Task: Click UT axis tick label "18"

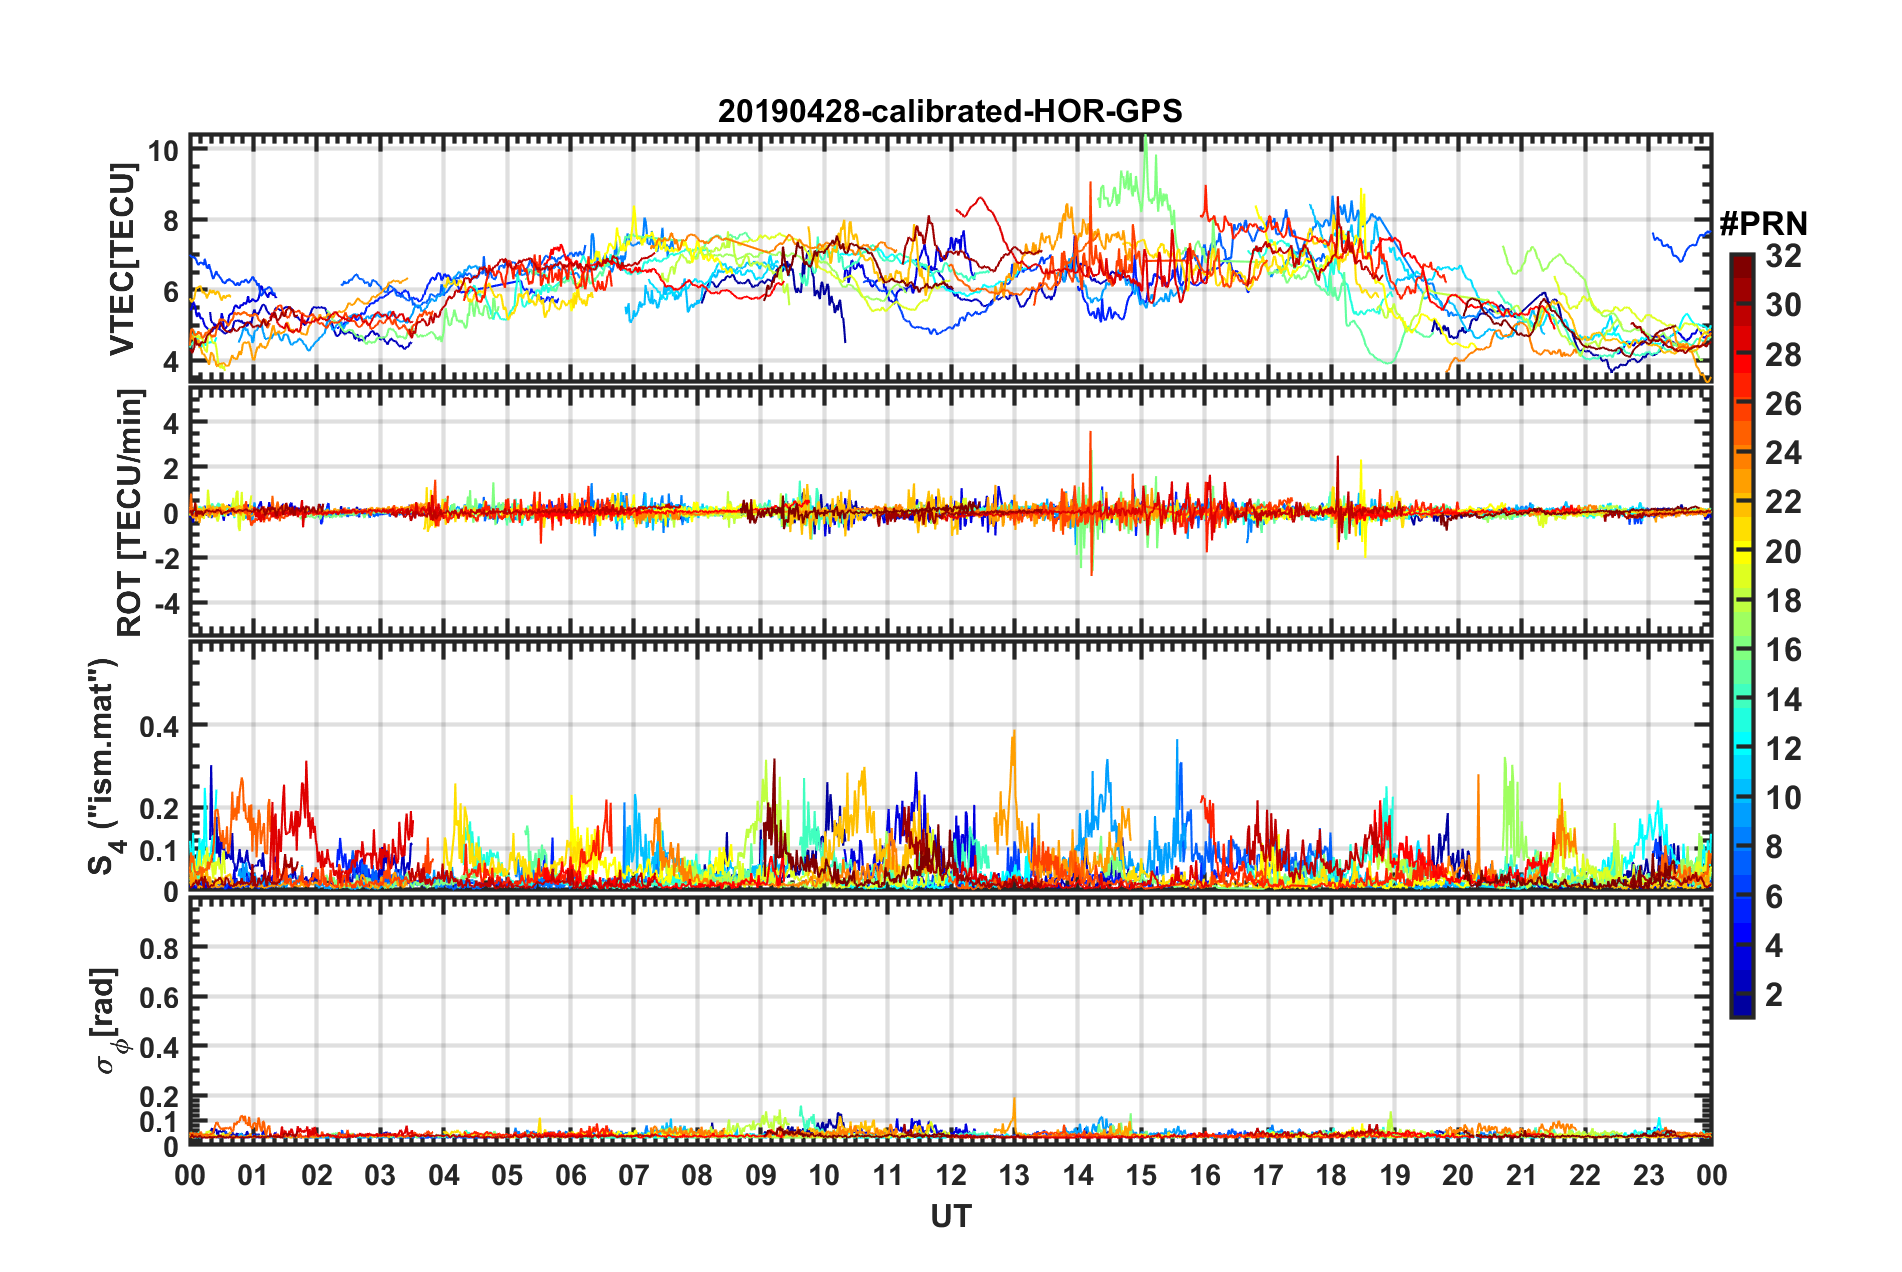Action: tap(1331, 1175)
